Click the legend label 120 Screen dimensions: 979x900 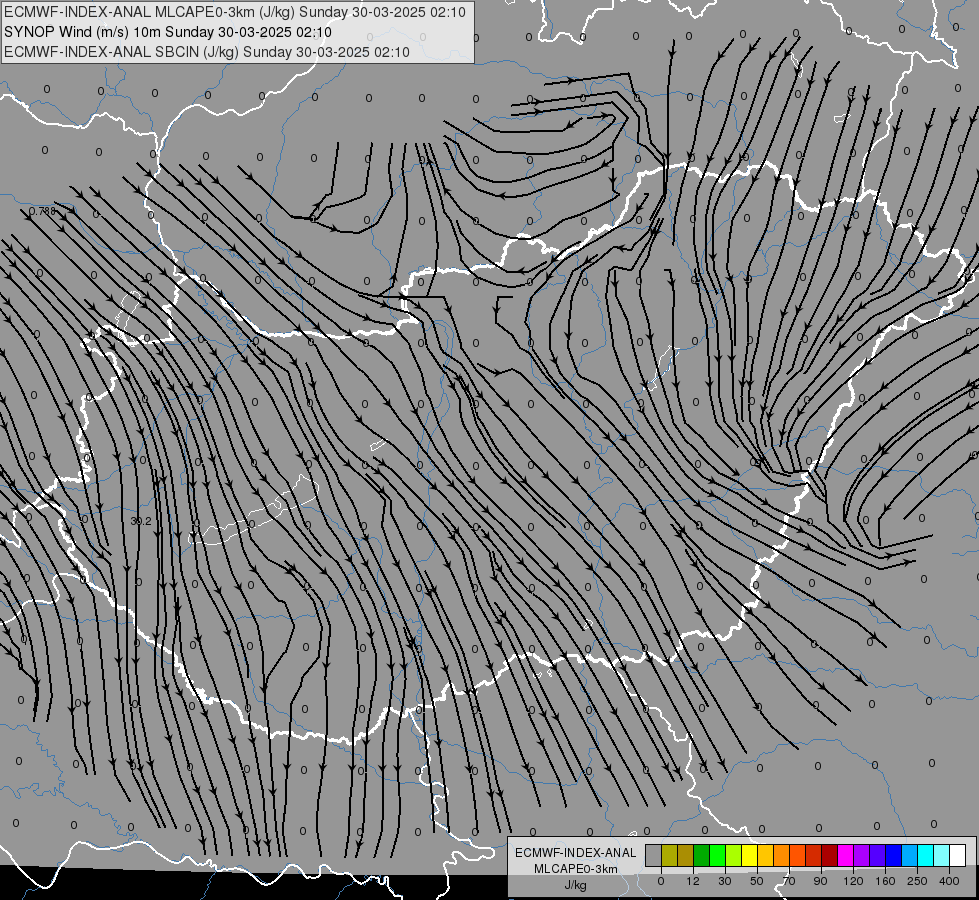(x=854, y=881)
